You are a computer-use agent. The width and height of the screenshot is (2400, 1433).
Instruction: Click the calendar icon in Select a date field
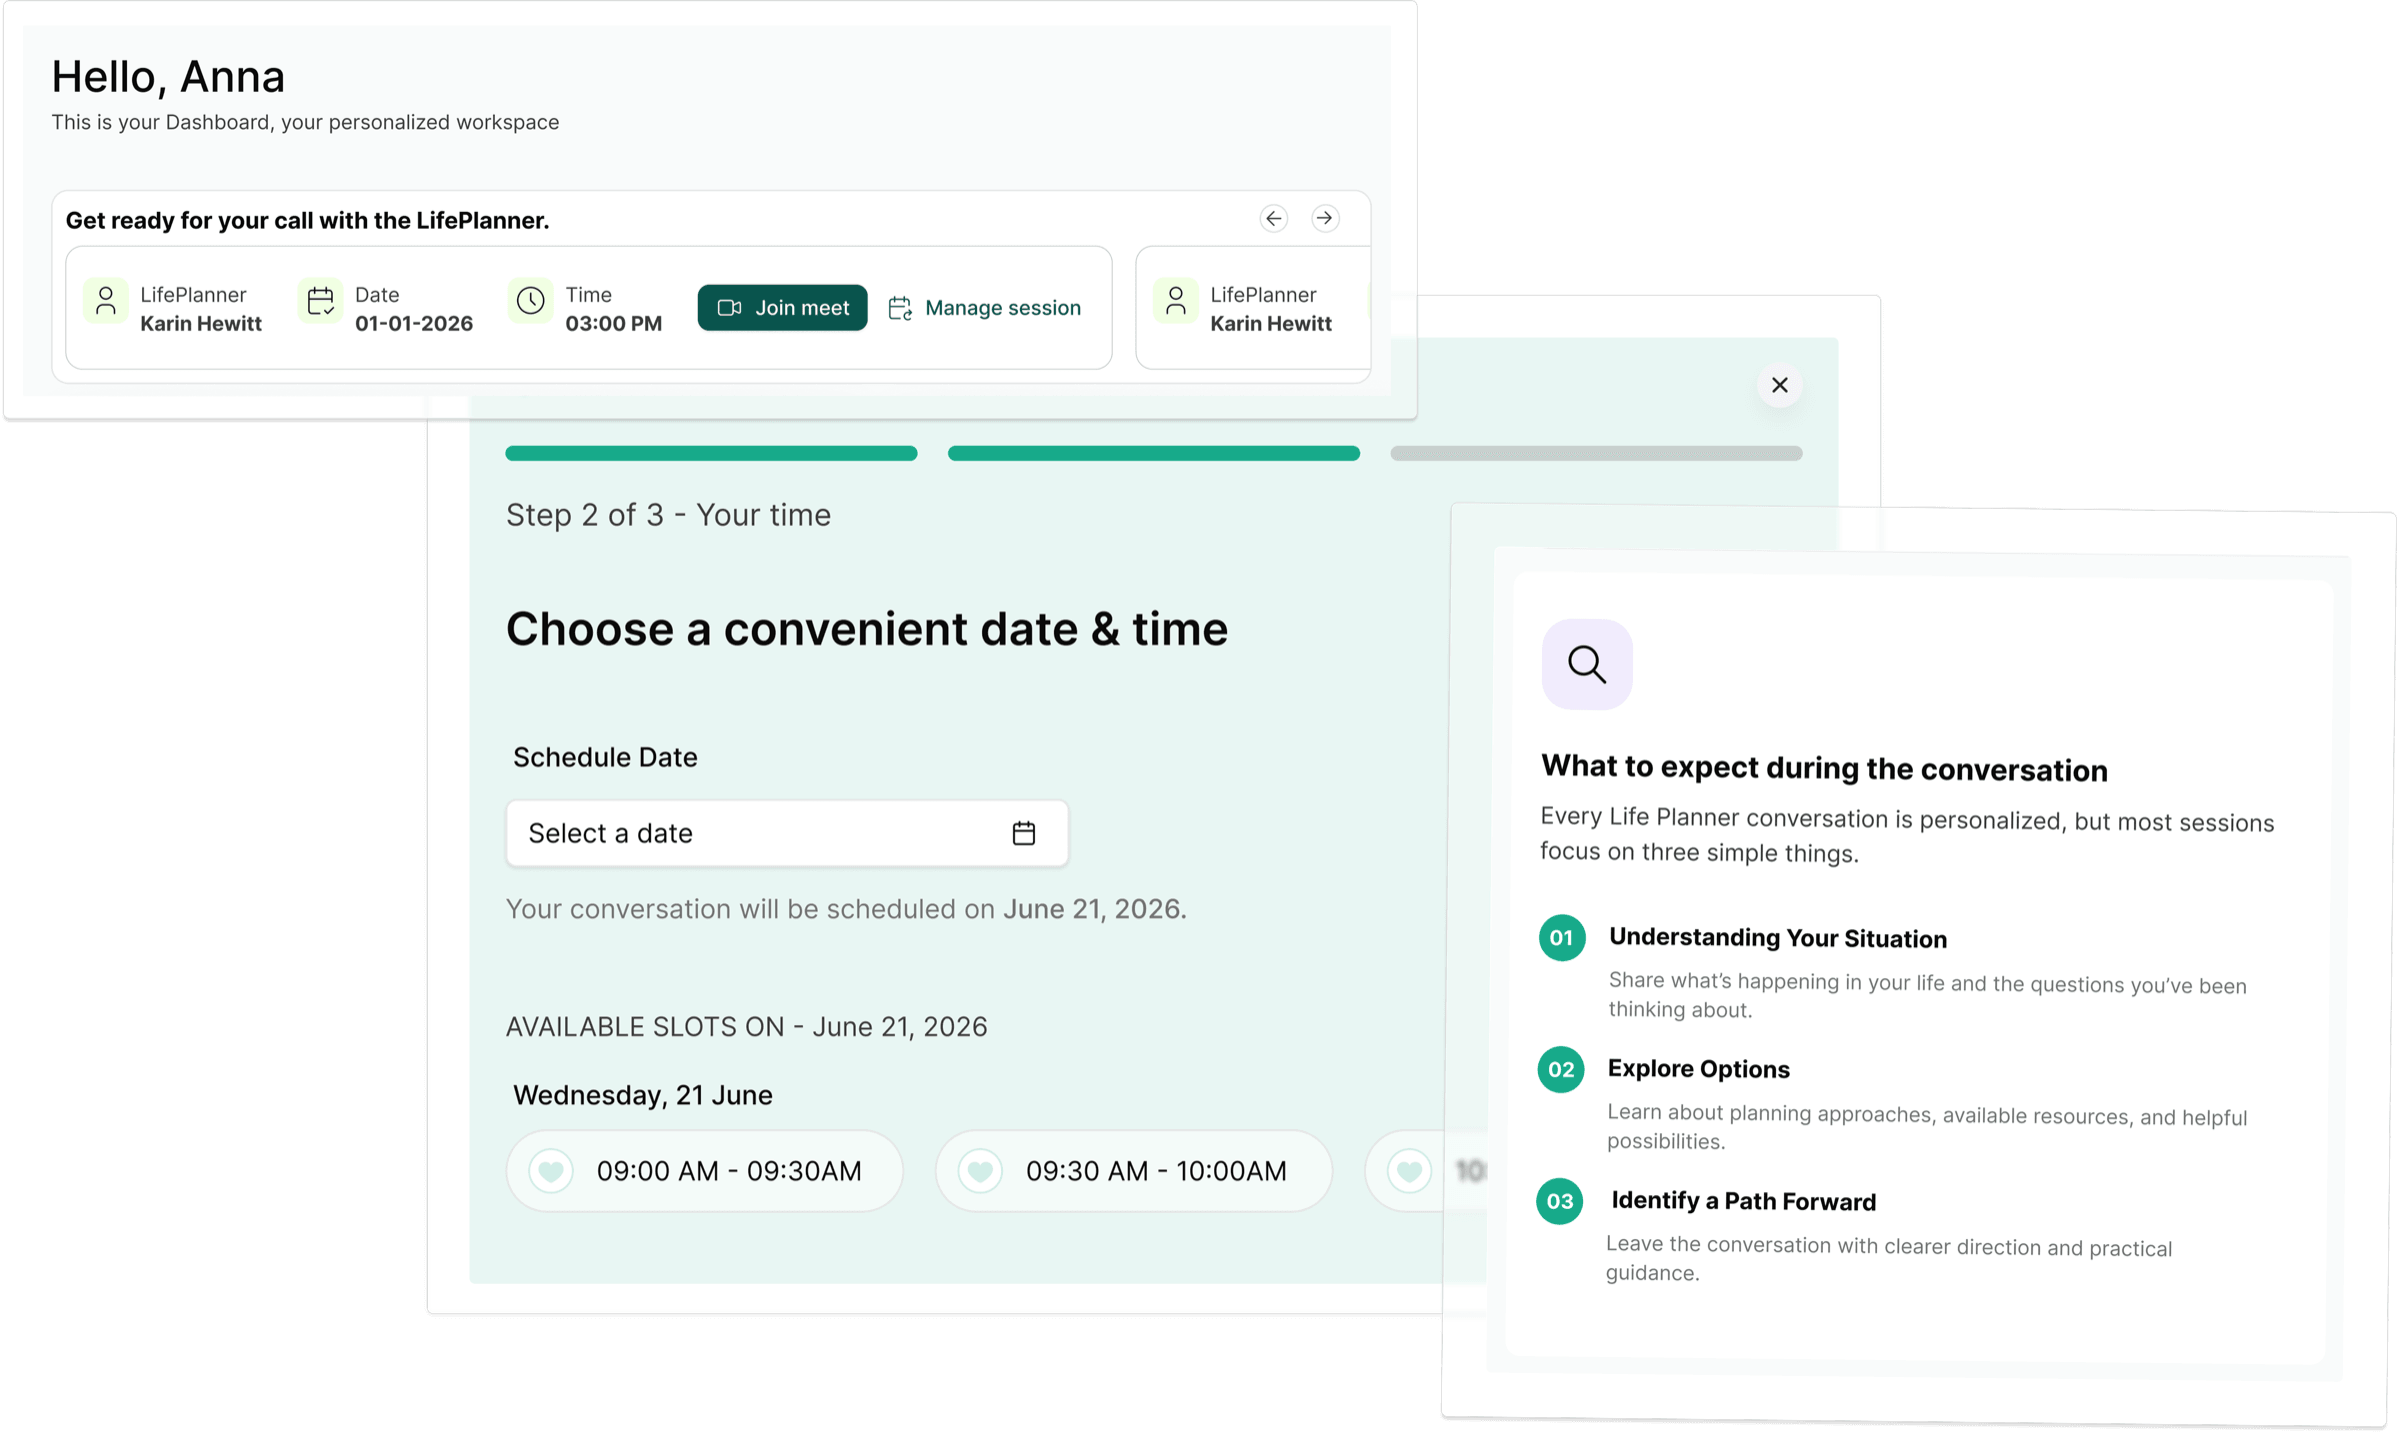point(1023,833)
